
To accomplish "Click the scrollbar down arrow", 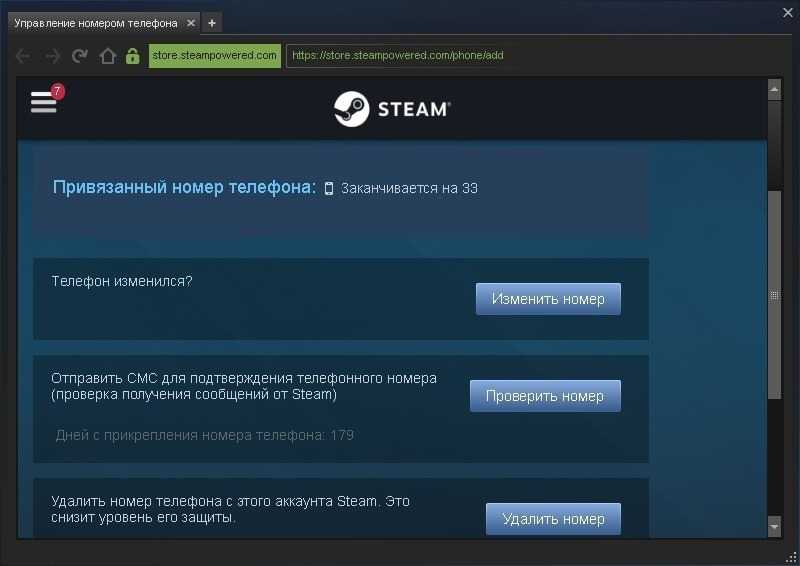I will point(774,526).
